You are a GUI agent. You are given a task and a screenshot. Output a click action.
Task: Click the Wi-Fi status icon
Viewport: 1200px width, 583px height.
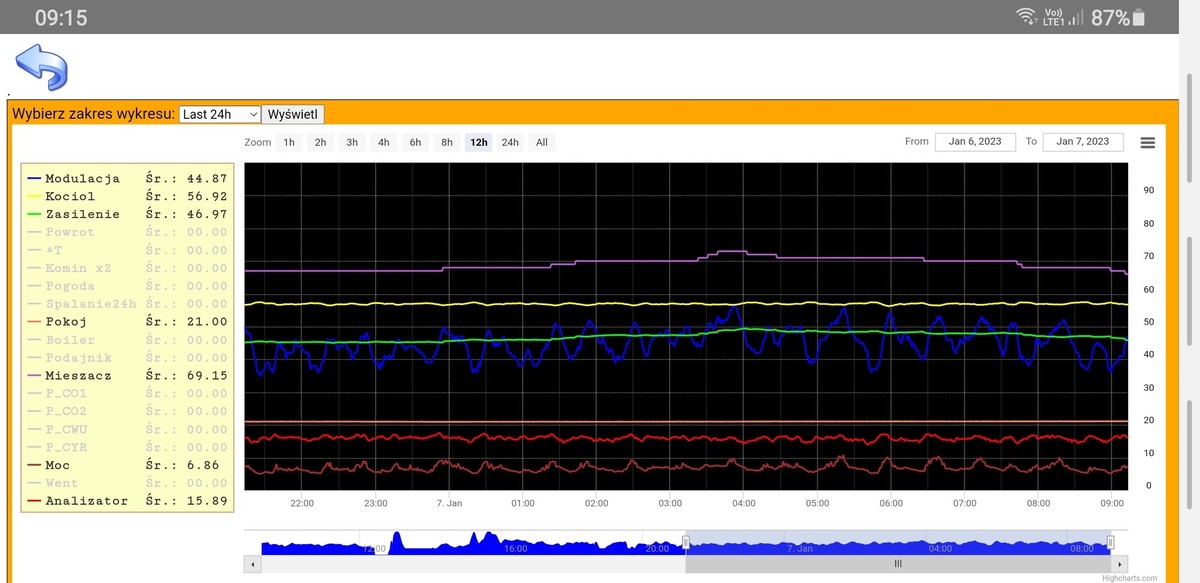pos(1024,16)
